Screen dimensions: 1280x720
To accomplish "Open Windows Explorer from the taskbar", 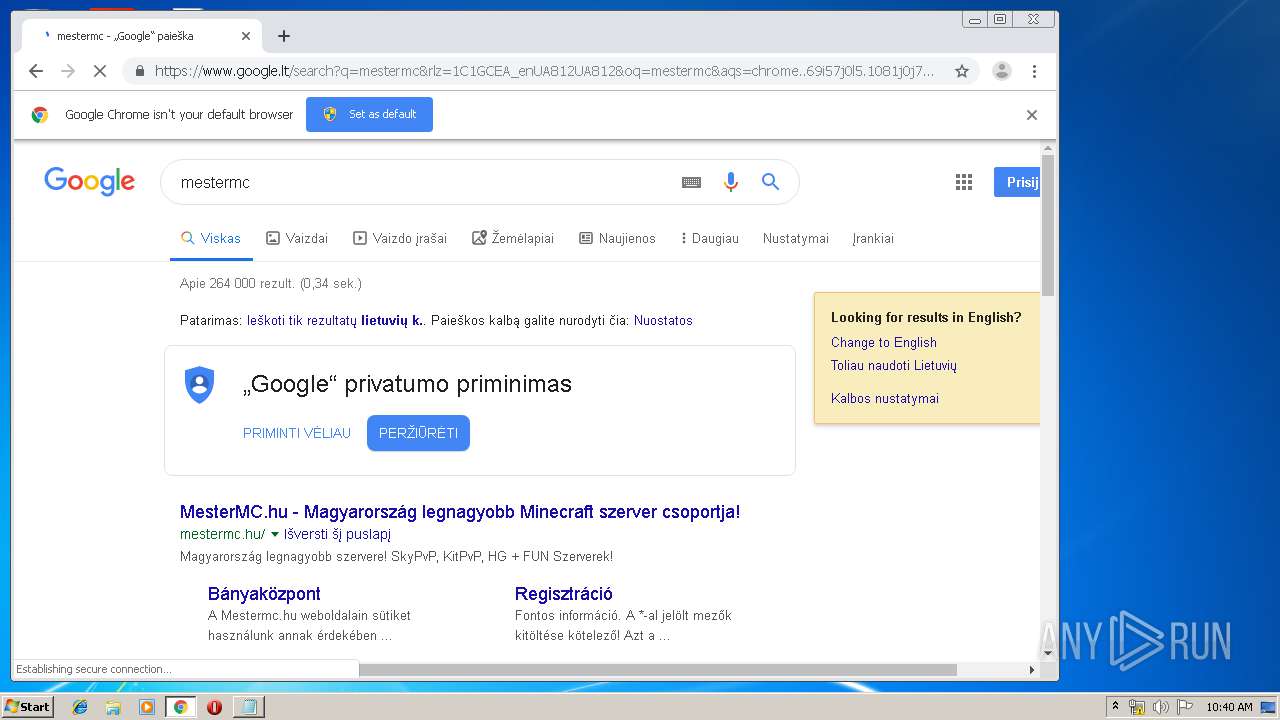I will 113,707.
